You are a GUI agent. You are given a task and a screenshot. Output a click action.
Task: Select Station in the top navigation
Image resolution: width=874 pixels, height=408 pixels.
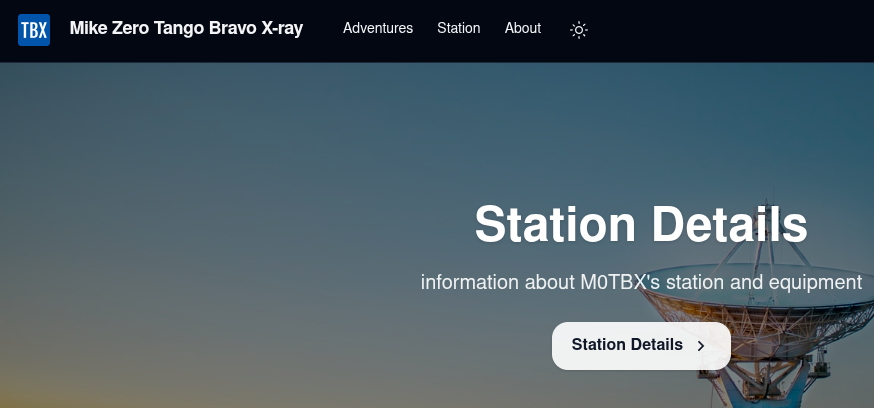[x=458, y=28]
